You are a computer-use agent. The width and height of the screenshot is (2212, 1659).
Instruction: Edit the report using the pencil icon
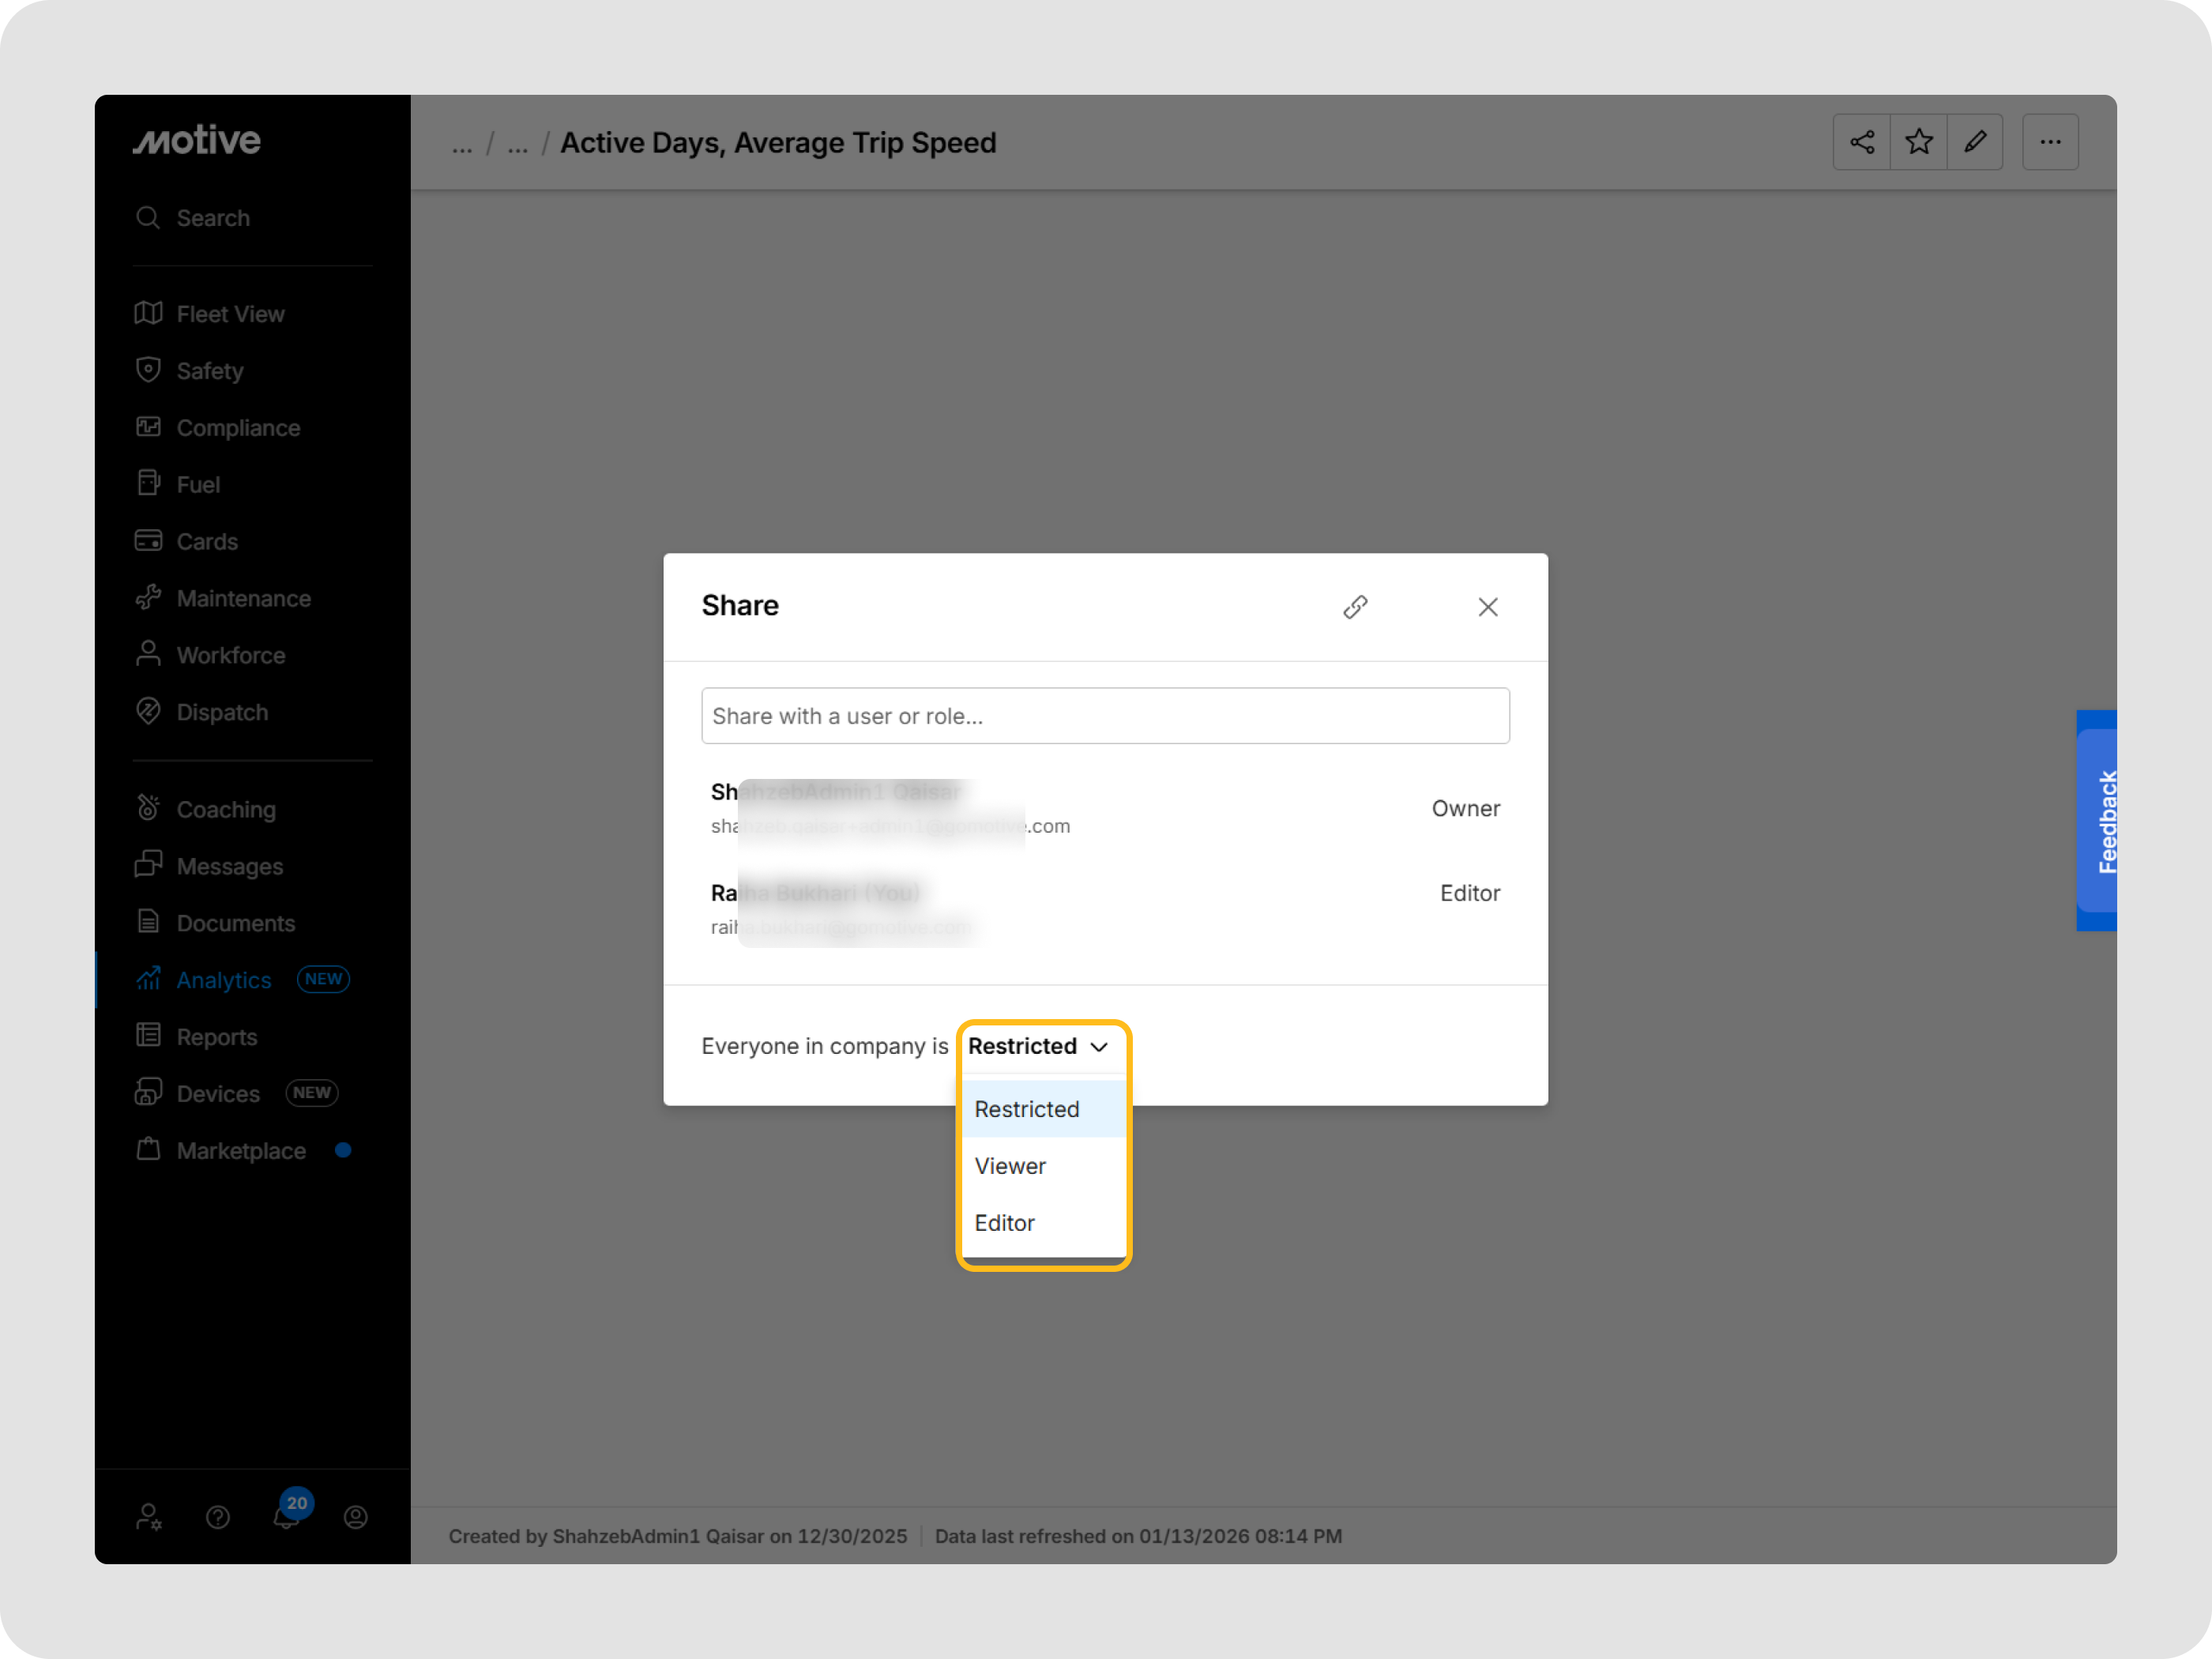tap(1976, 142)
